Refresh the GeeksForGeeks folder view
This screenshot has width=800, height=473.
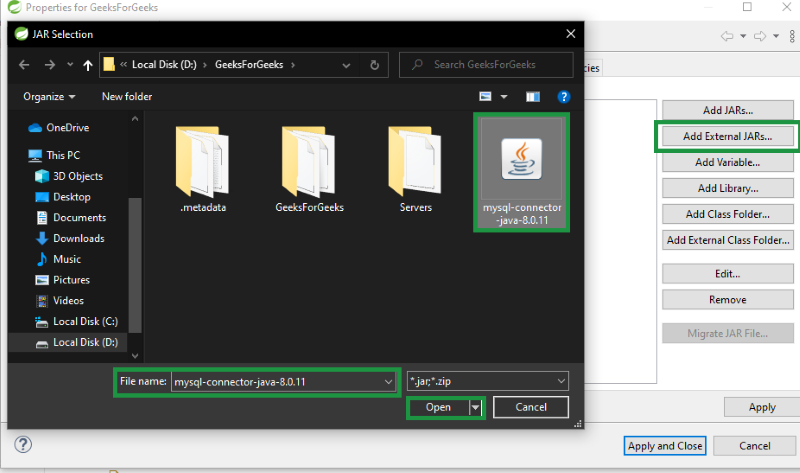tap(374, 65)
